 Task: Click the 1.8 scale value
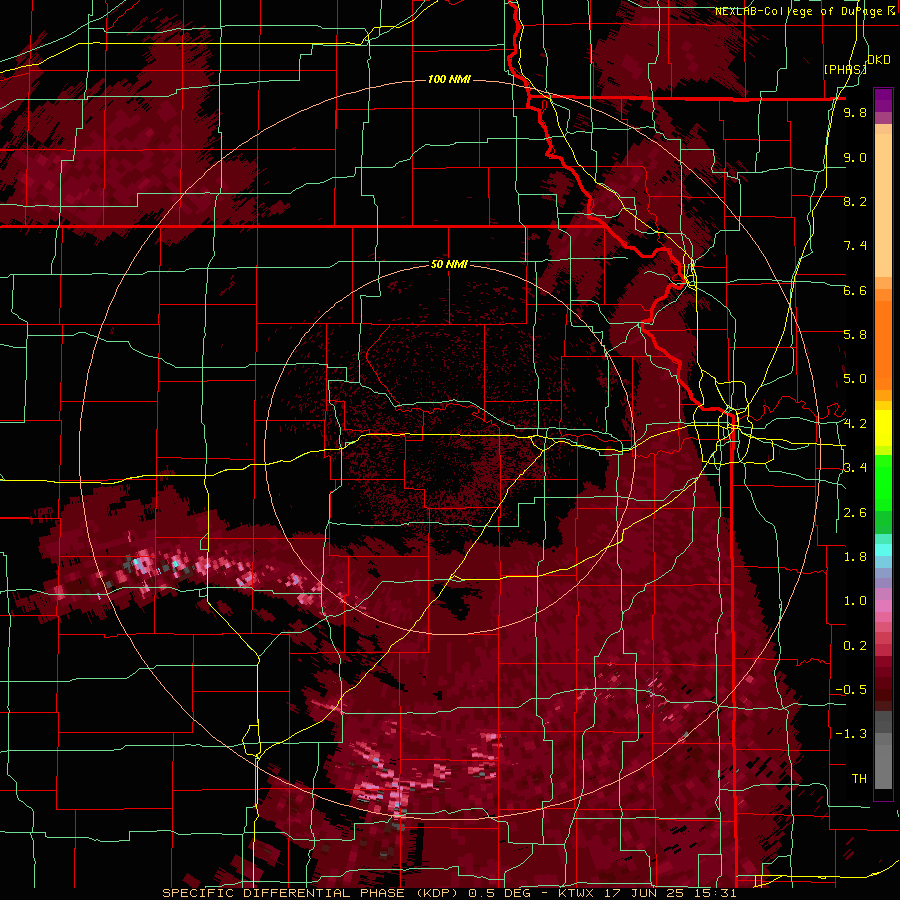855,557
